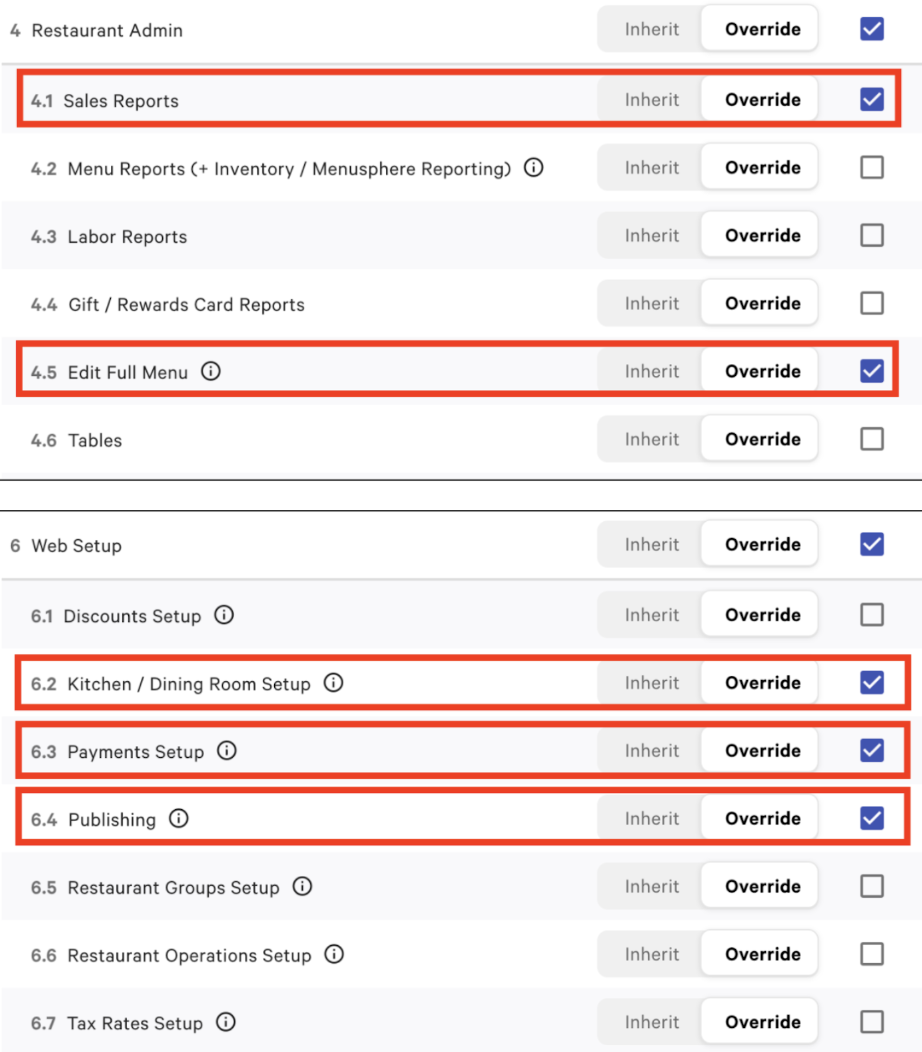Select Override for Gift / Rewards Card Reports
This screenshot has height=1052, width=922.
coord(762,303)
